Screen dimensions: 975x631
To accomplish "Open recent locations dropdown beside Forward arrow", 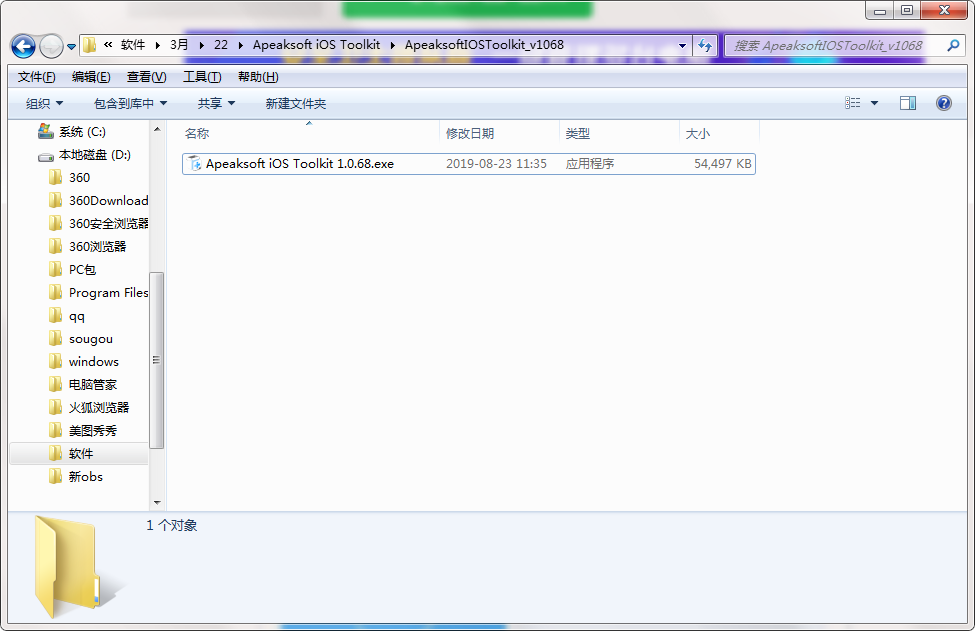I will coord(72,47).
